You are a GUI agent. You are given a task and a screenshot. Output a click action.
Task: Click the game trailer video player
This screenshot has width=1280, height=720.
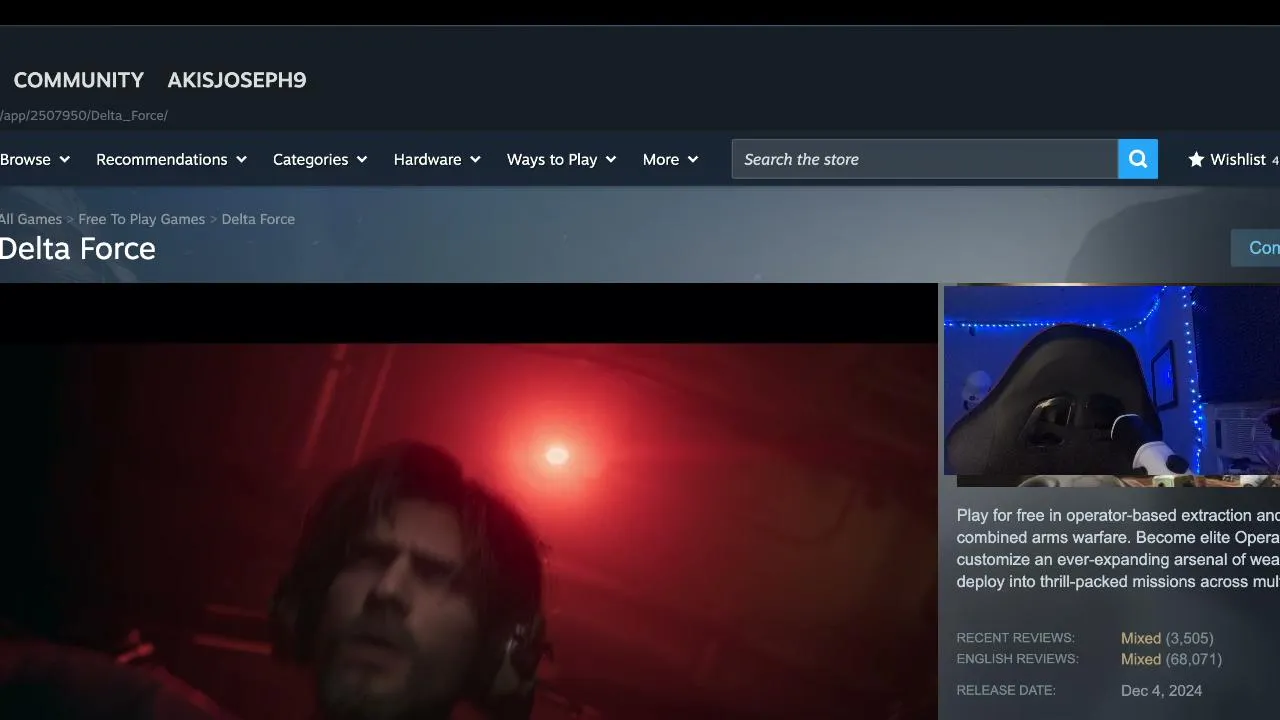pyautogui.click(x=469, y=502)
